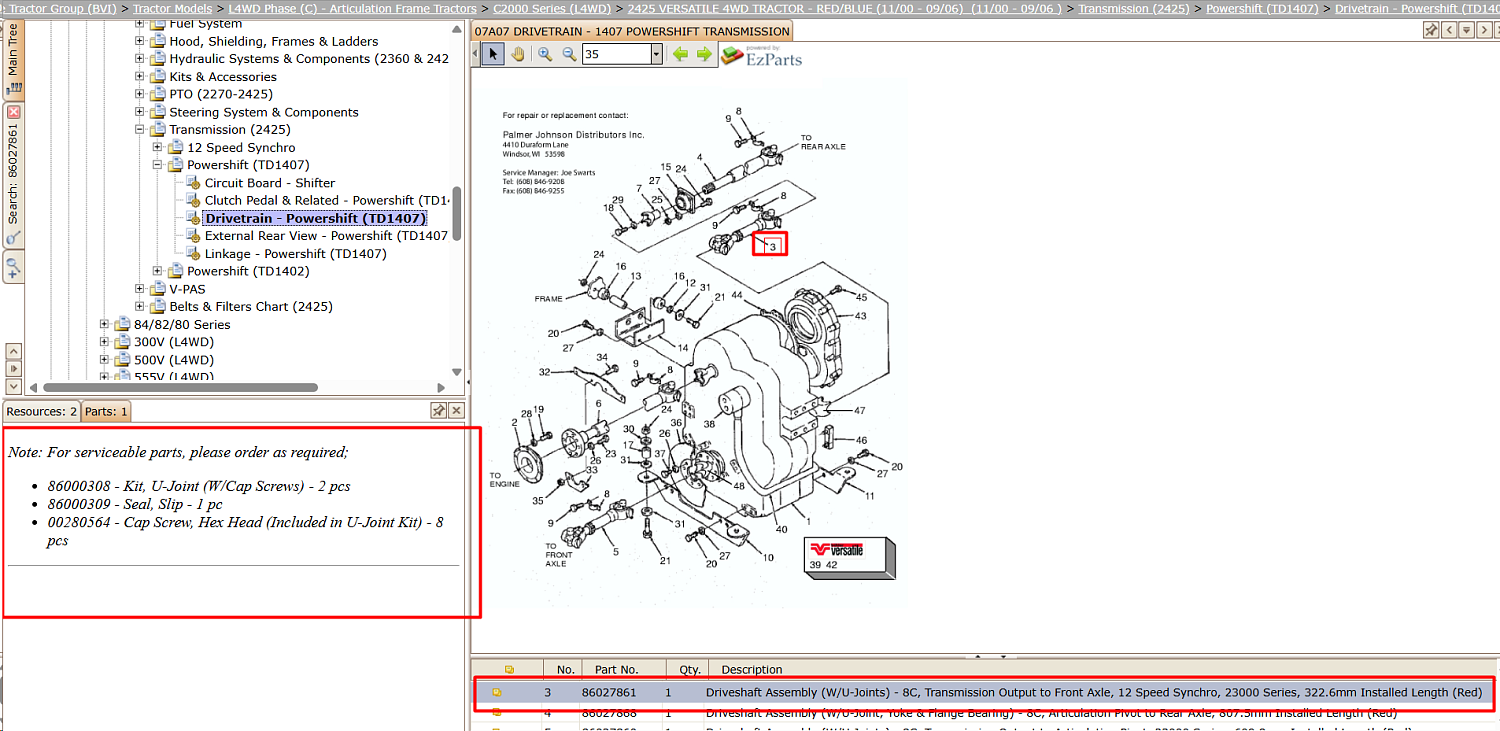Select Drivetrain - Powershift (TD1407) tree item
Screen dimensions: 1500x731
[316, 218]
